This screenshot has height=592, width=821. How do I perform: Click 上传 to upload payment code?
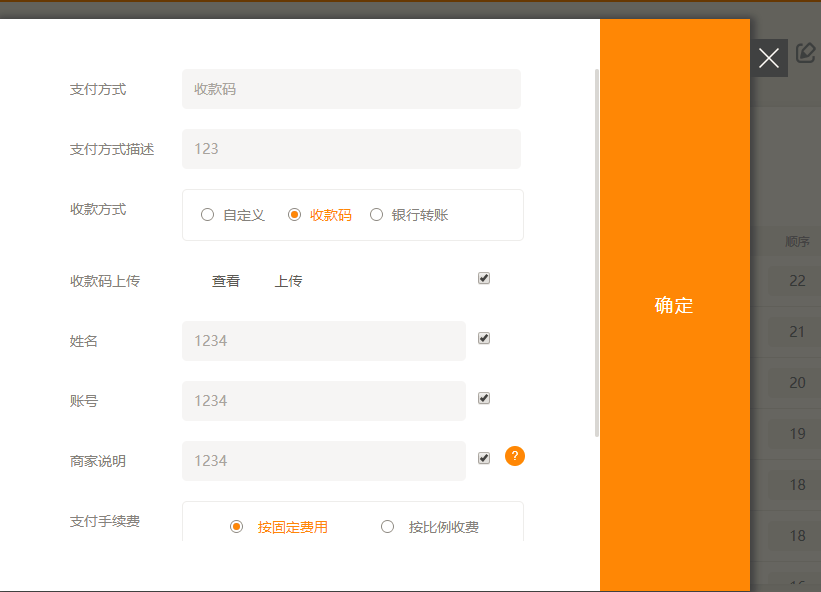tap(288, 281)
